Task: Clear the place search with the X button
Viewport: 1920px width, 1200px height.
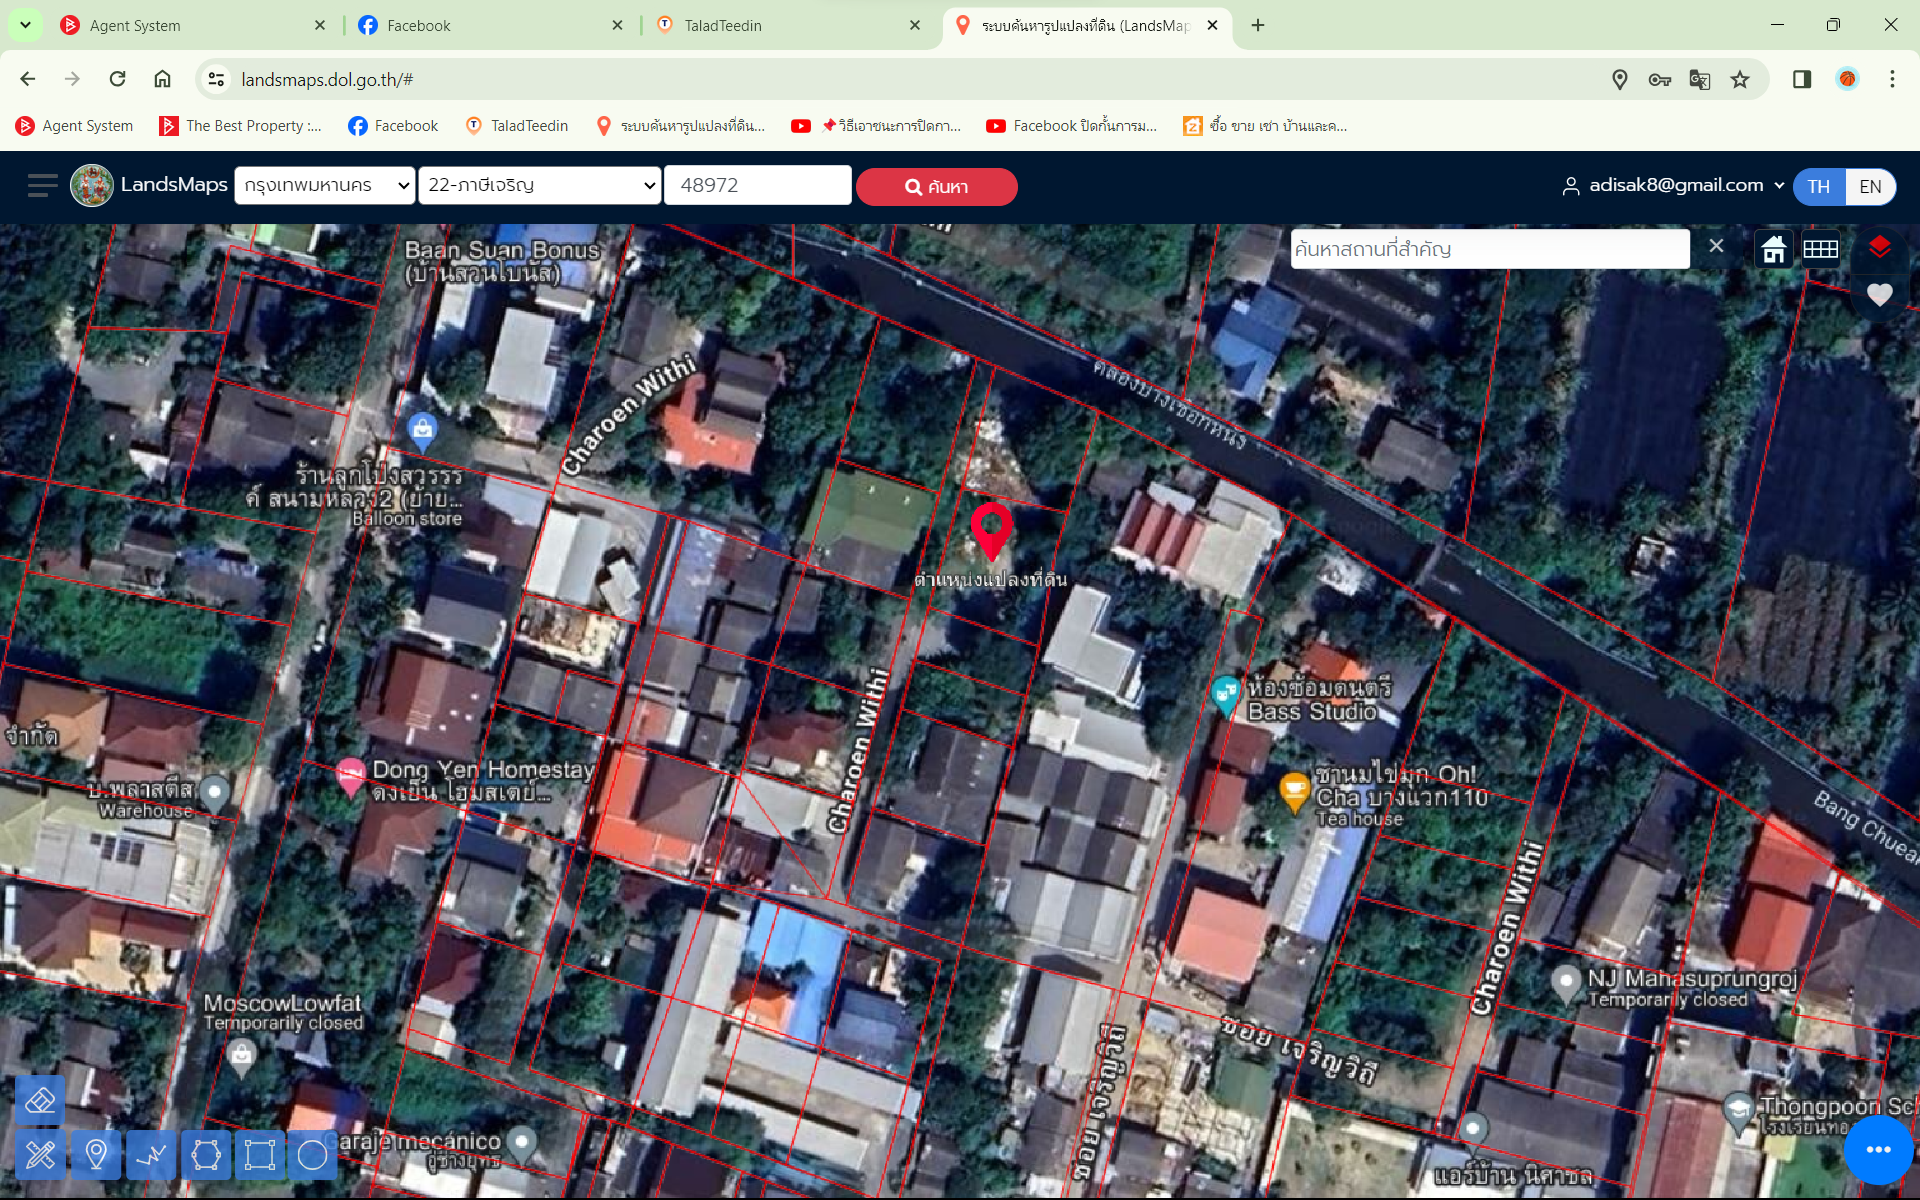Action: tap(1716, 246)
